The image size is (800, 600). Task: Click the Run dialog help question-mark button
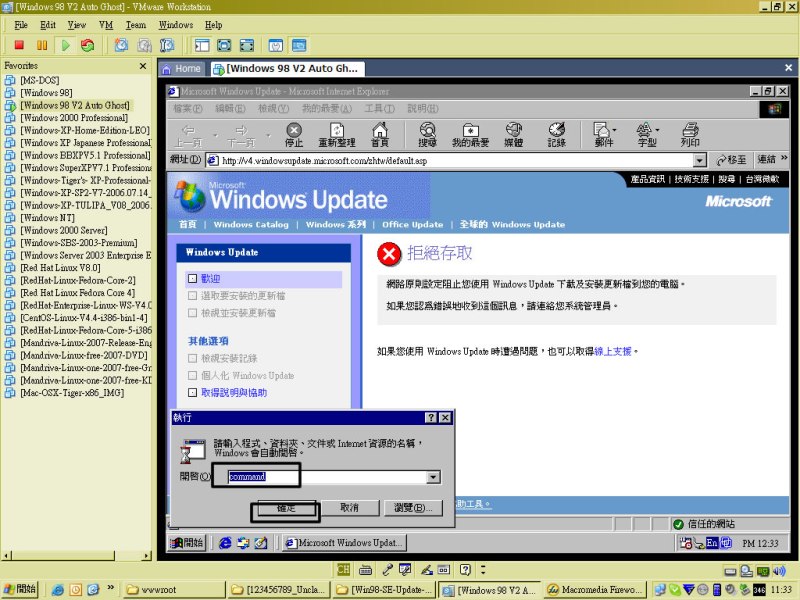click(x=431, y=417)
